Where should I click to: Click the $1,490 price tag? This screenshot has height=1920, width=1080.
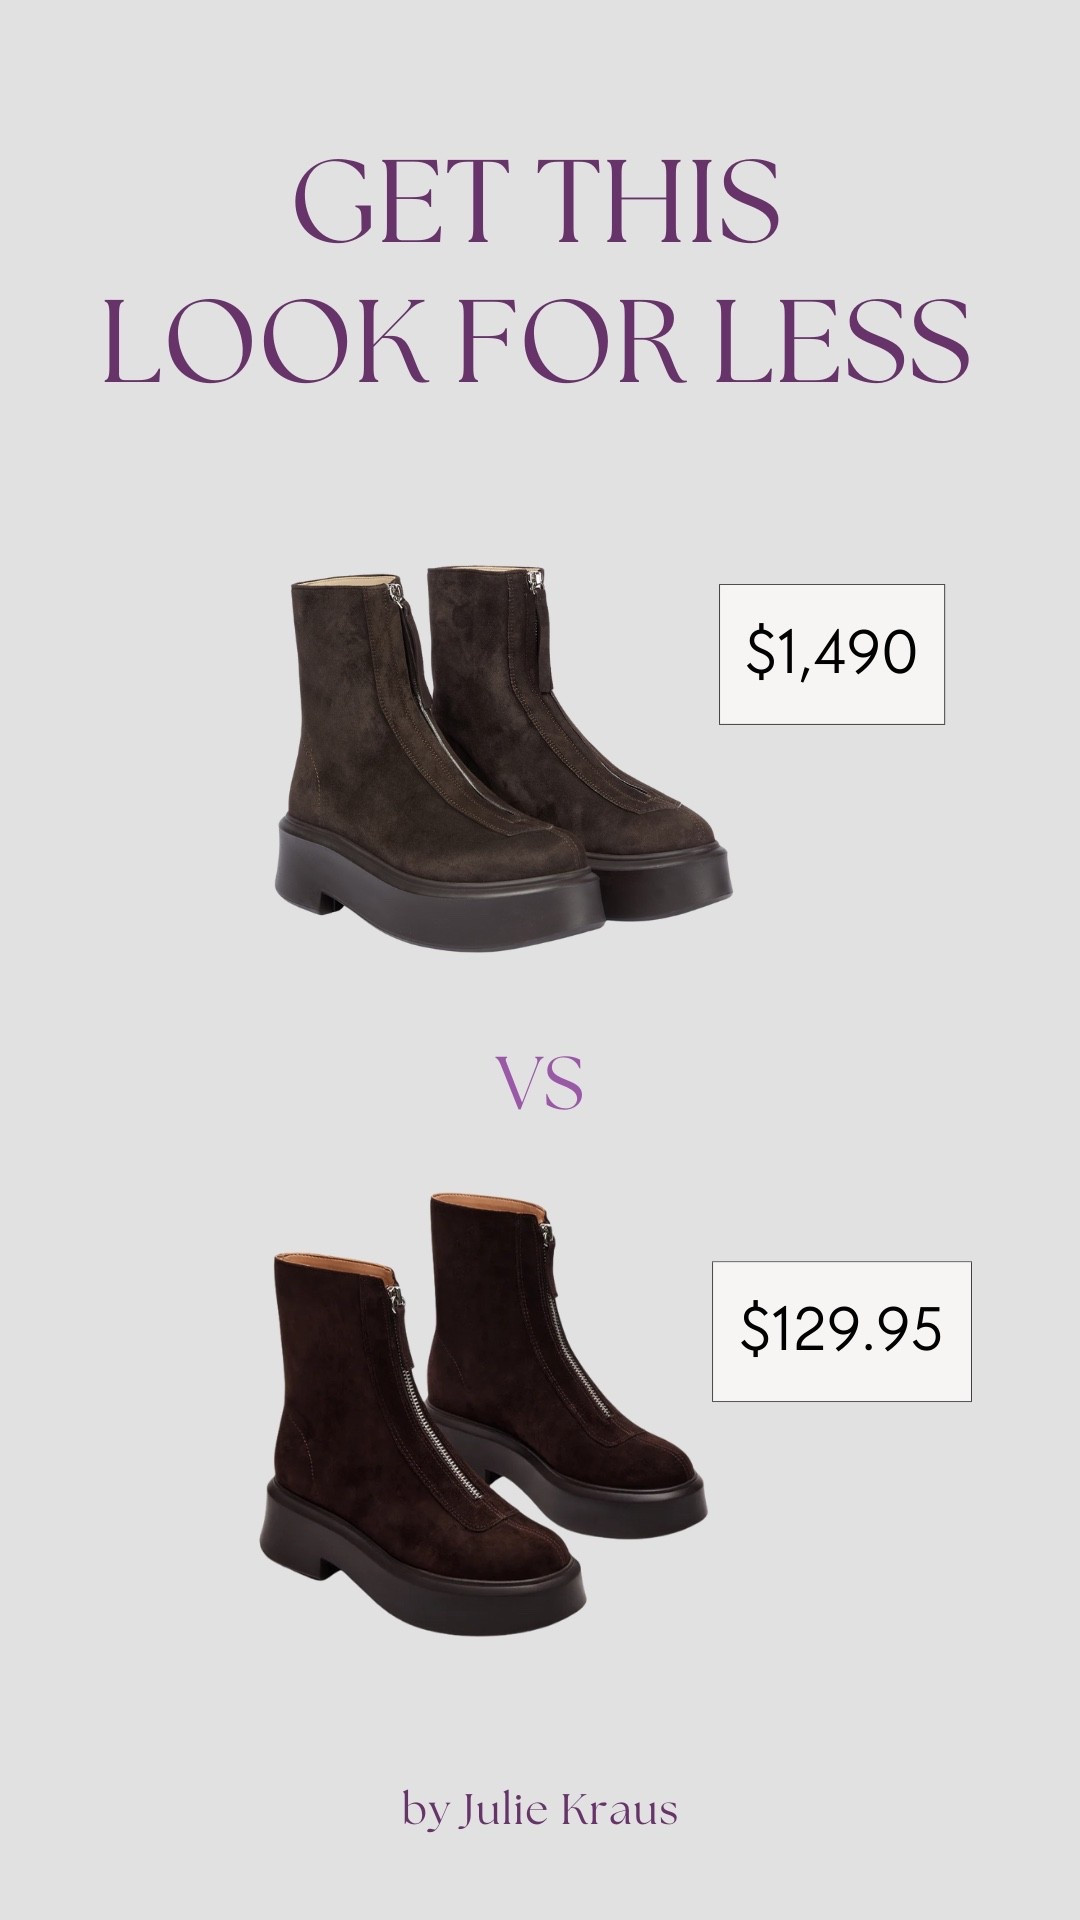click(x=832, y=654)
